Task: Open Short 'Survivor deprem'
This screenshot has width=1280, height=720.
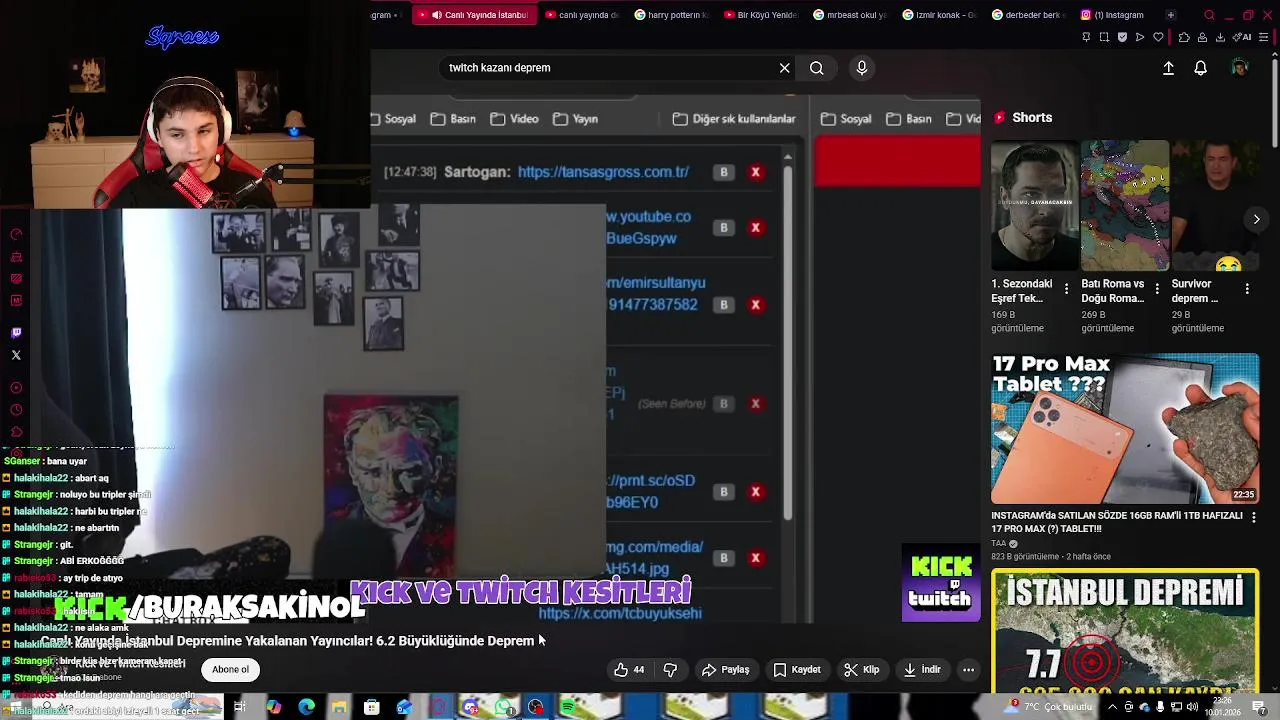Action: 1215,206
